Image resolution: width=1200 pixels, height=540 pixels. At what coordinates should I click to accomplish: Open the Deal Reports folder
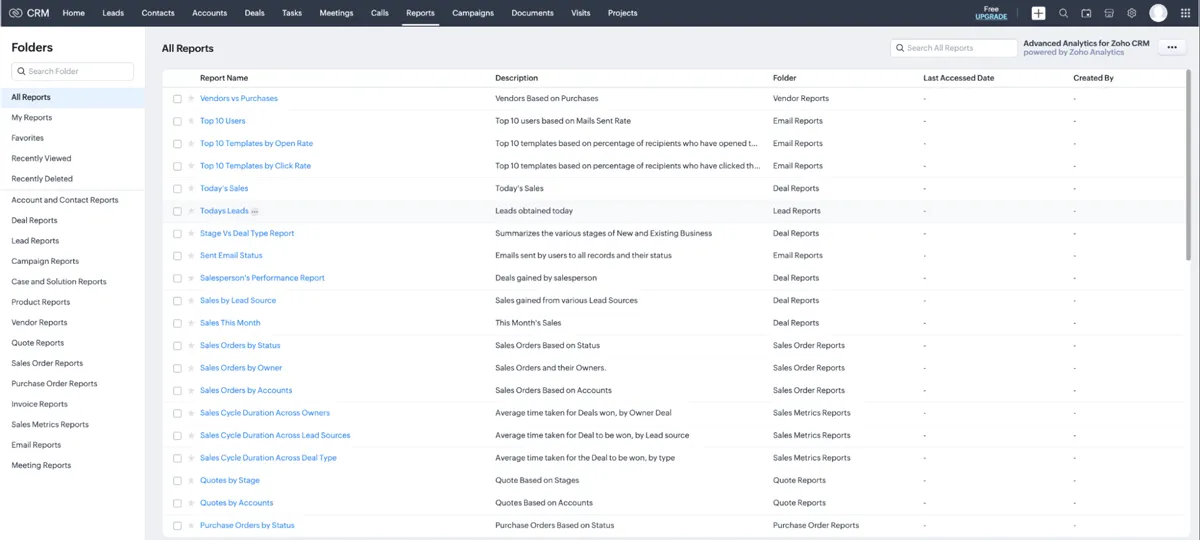pos(34,220)
